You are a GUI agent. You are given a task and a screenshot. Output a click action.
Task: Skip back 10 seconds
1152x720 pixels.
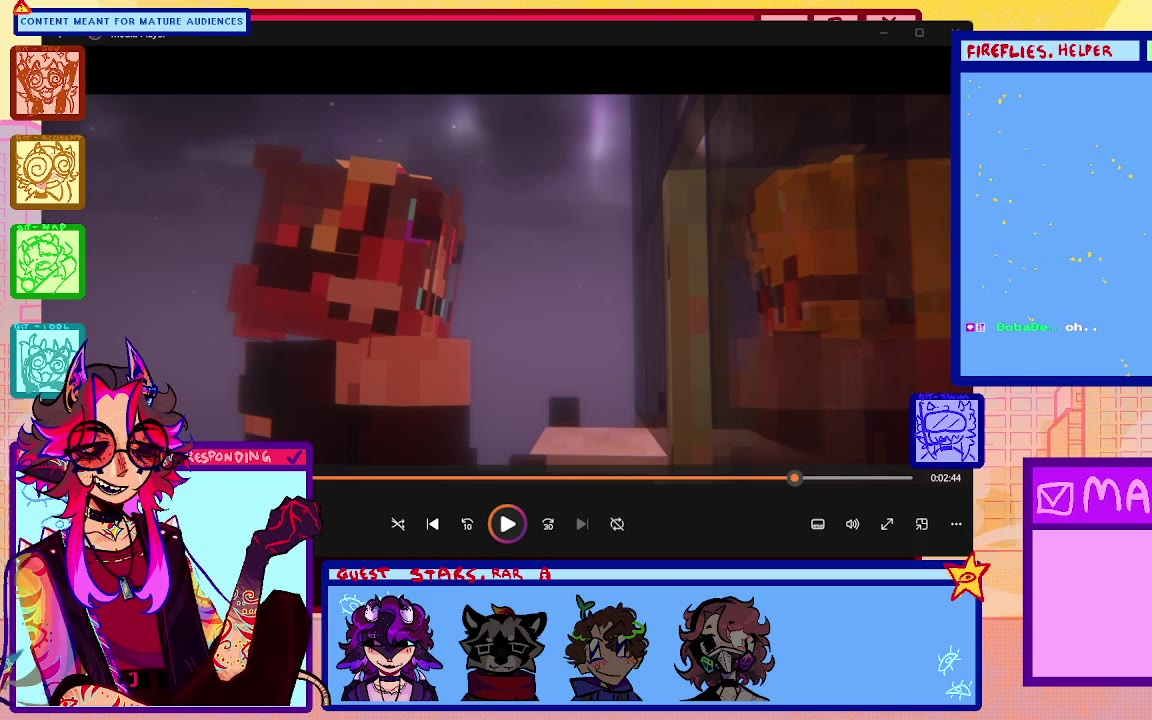[467, 524]
